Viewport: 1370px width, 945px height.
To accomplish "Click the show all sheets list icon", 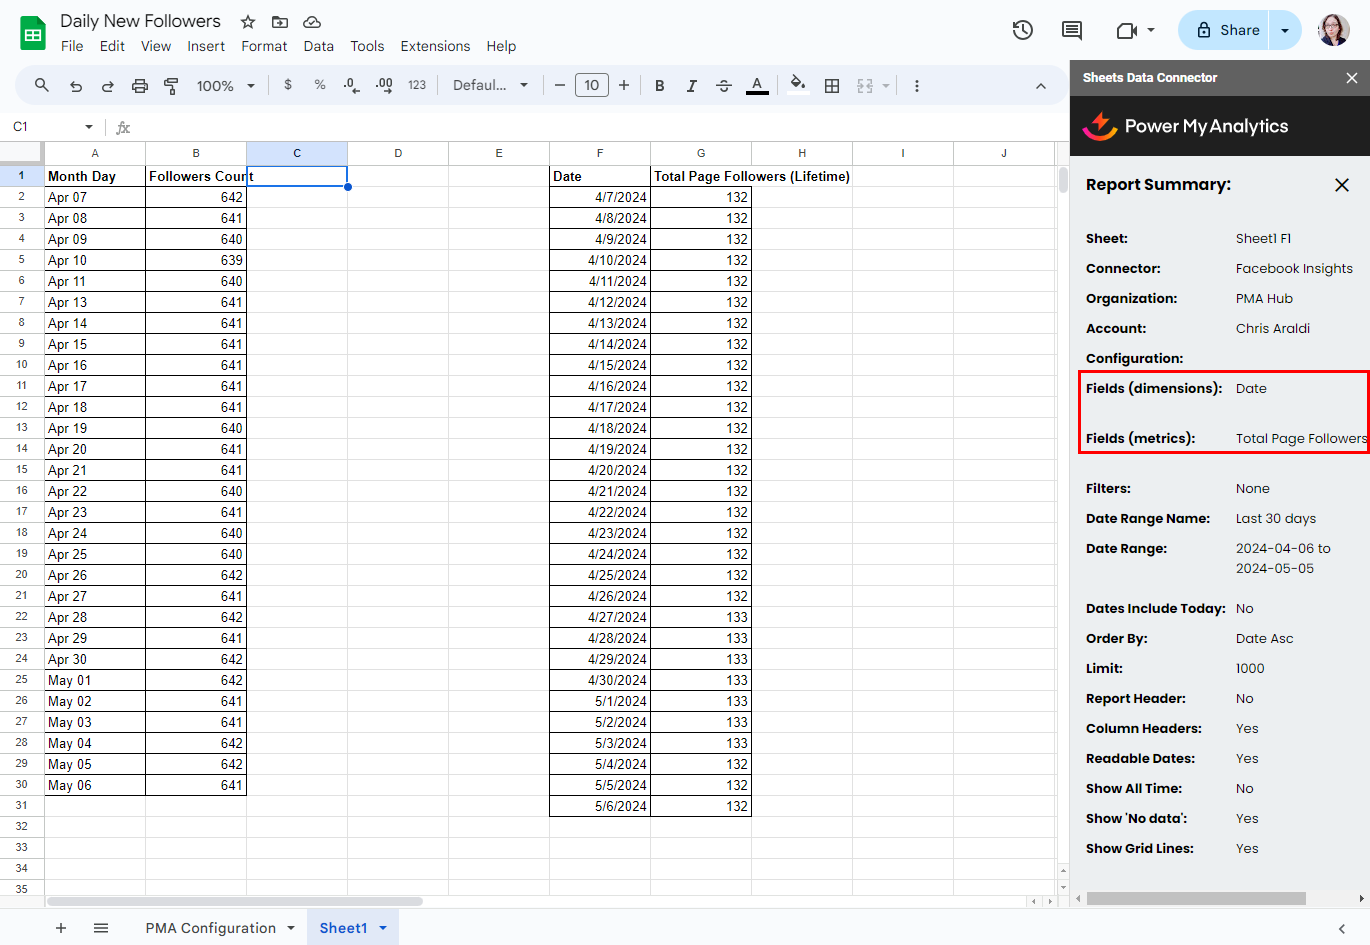I will [x=101, y=928].
